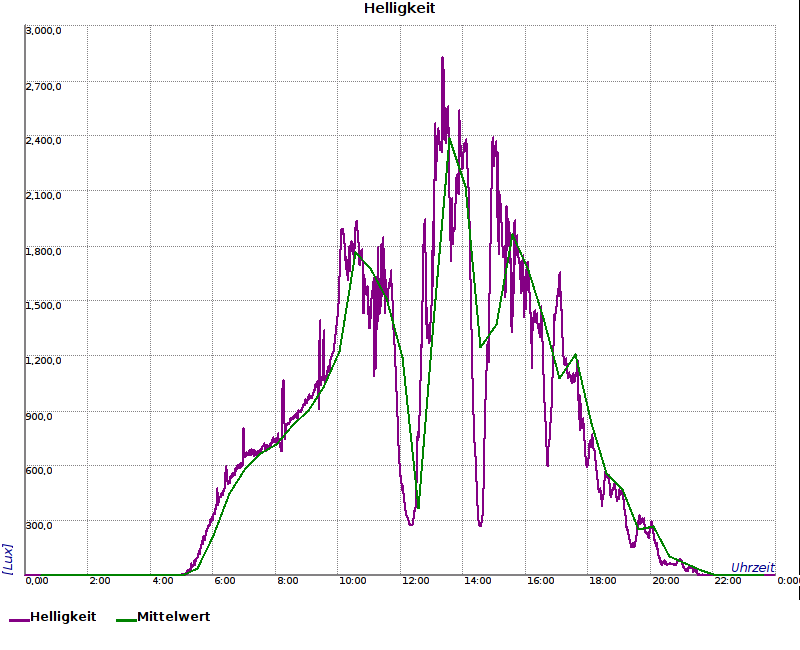Screen dimensions: 800x650
Task: Click the 8:00 time tick label
Action: (x=288, y=581)
